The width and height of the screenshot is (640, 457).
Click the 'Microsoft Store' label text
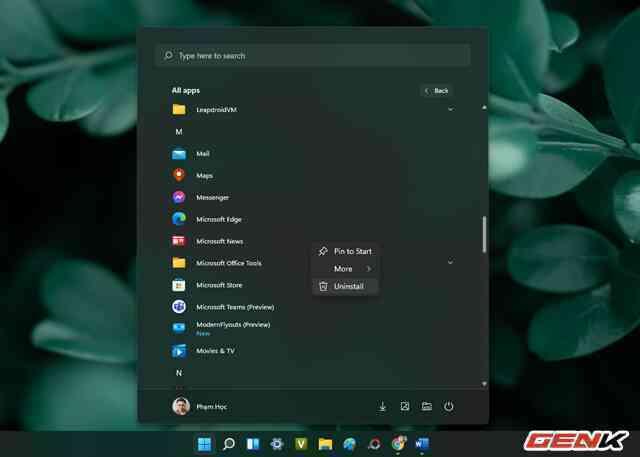pyautogui.click(x=219, y=285)
